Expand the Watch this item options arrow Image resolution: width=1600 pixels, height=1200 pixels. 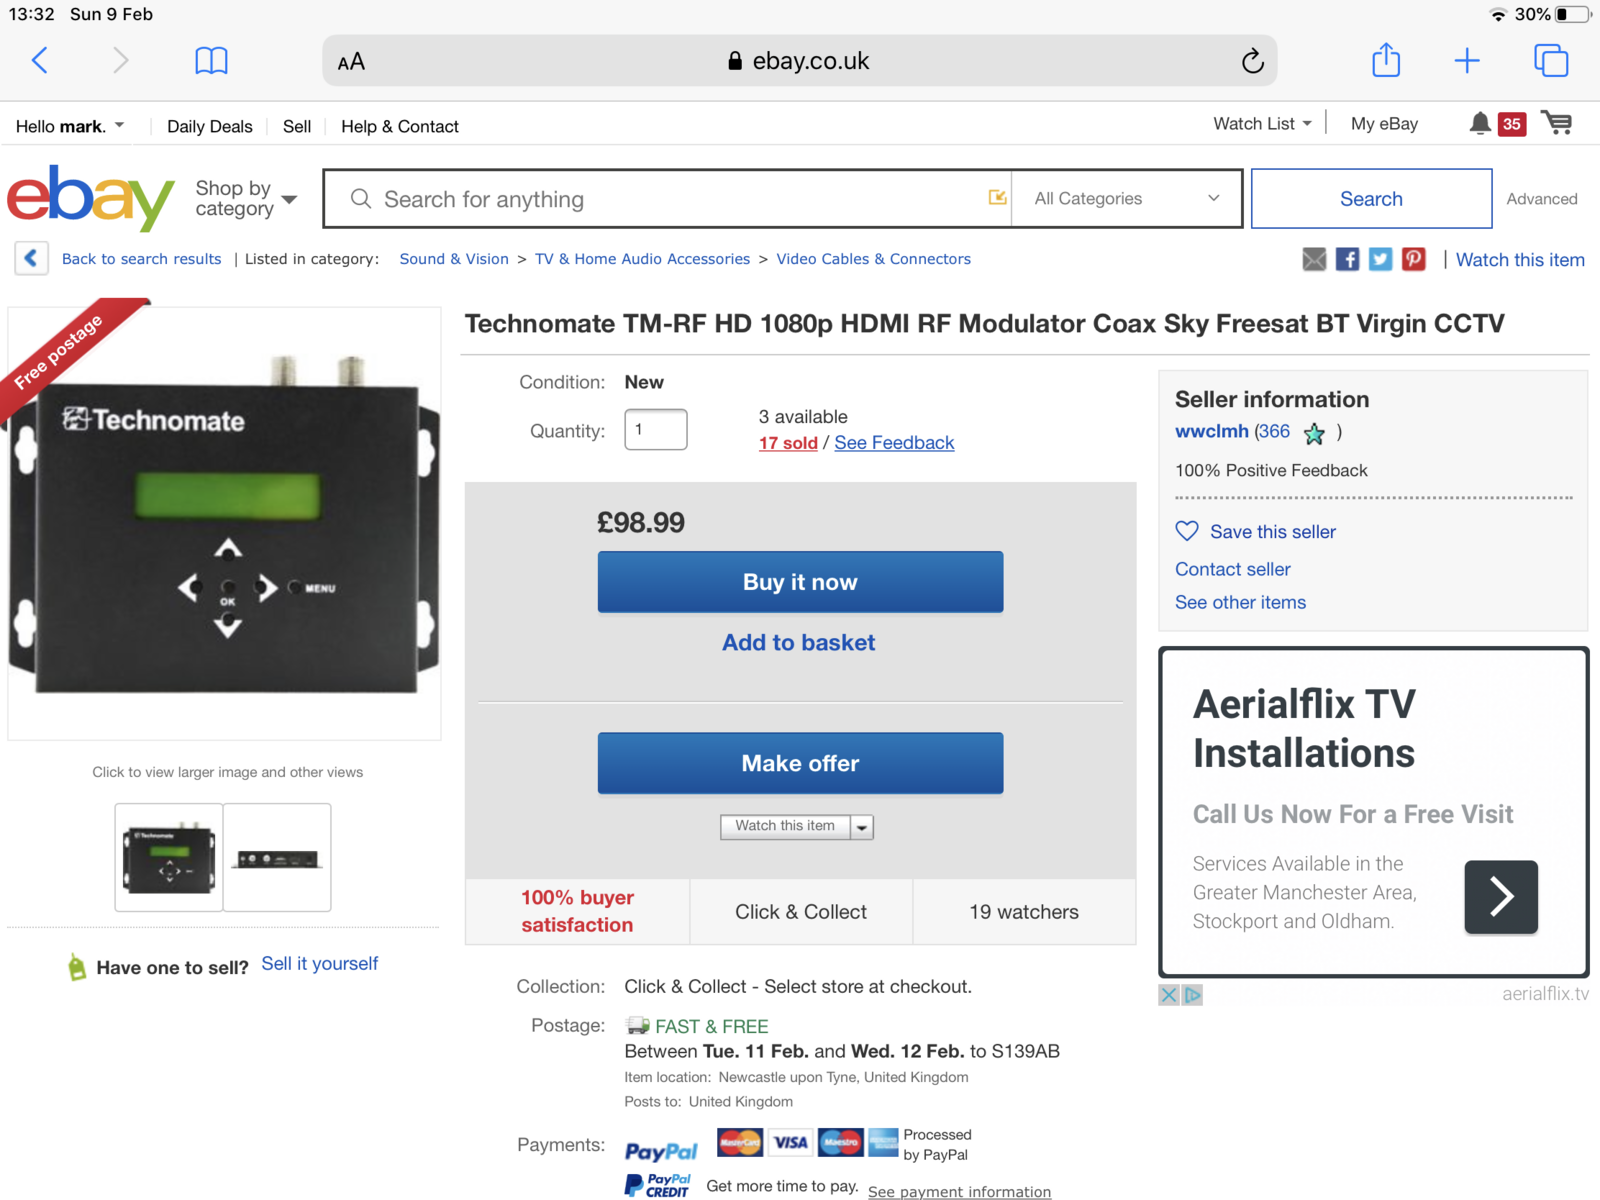861,827
